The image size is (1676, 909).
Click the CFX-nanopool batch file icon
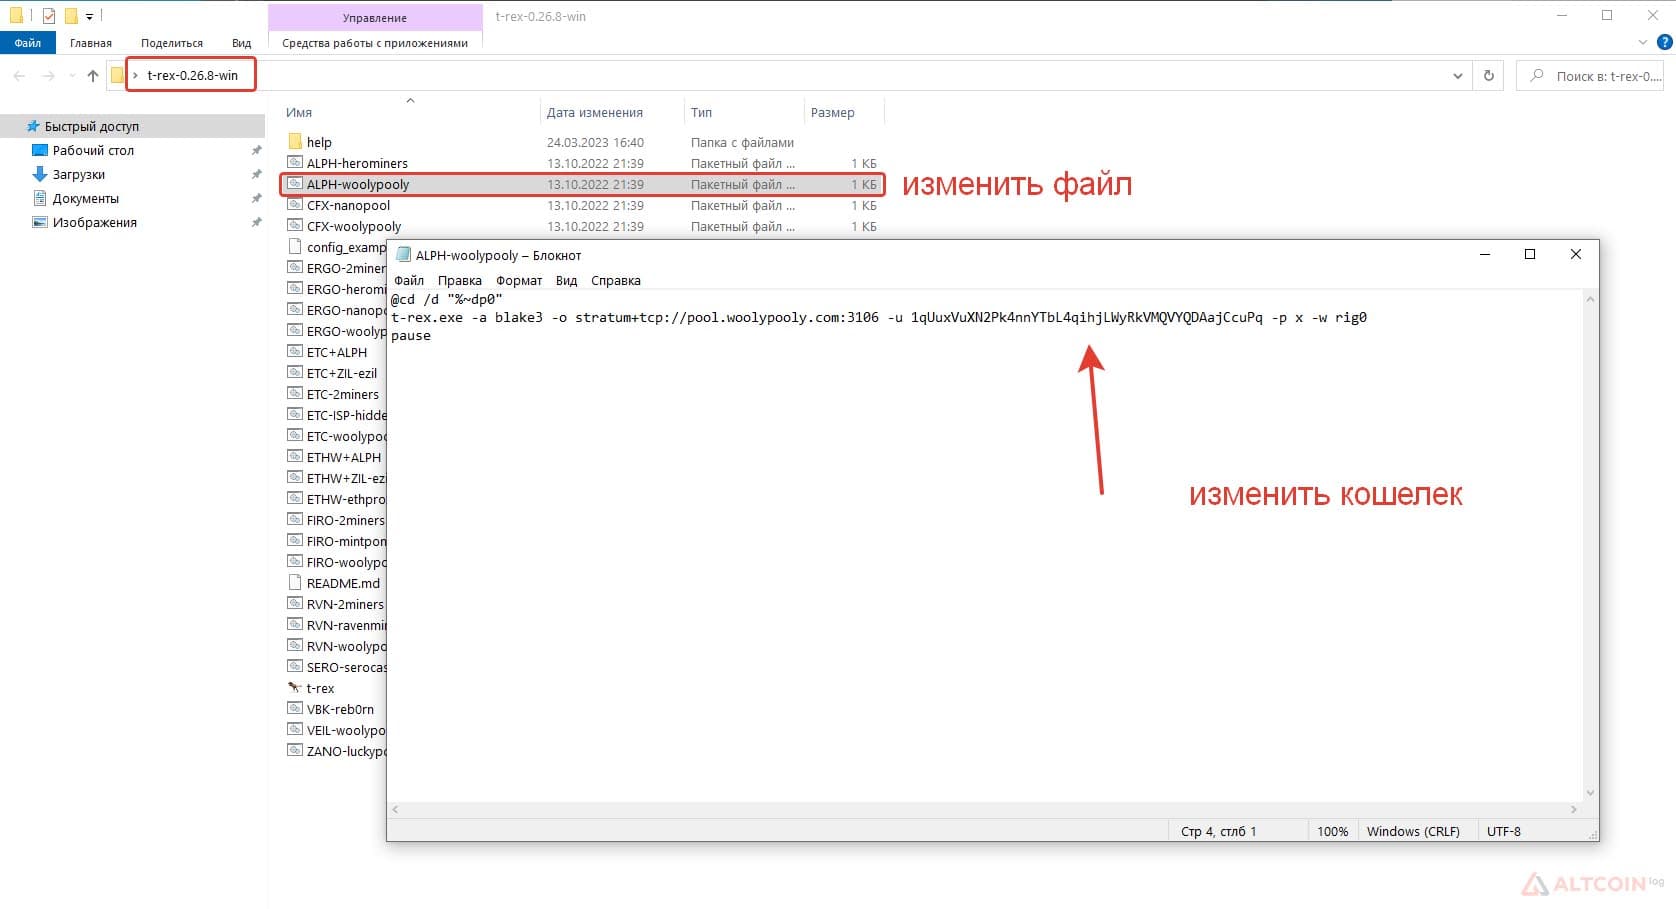(x=295, y=205)
